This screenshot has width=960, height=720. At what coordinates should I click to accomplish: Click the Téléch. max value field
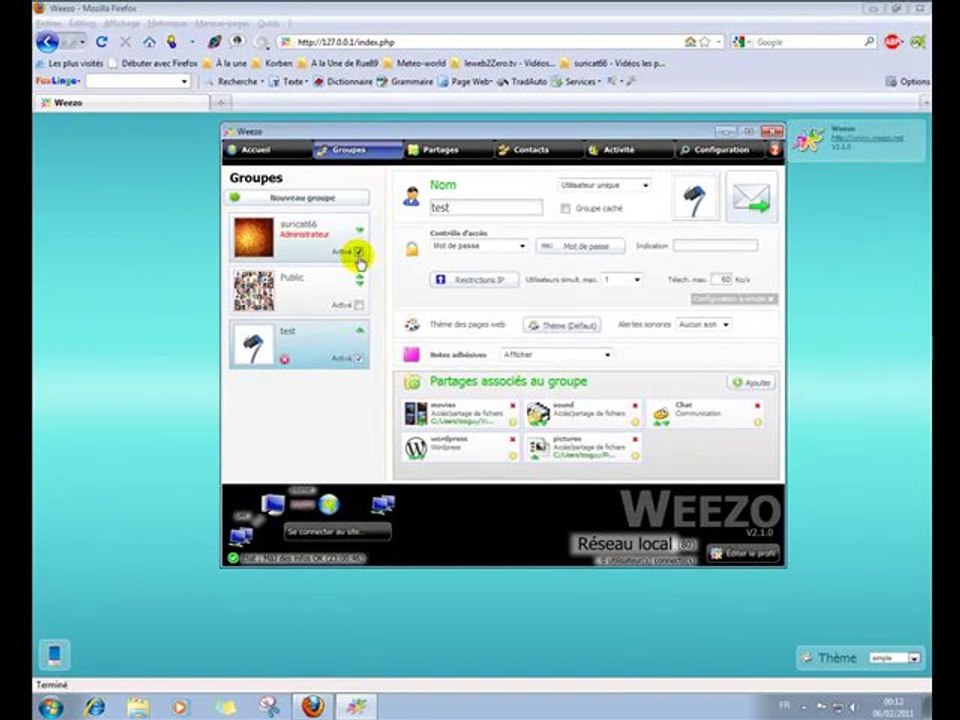[x=722, y=279]
